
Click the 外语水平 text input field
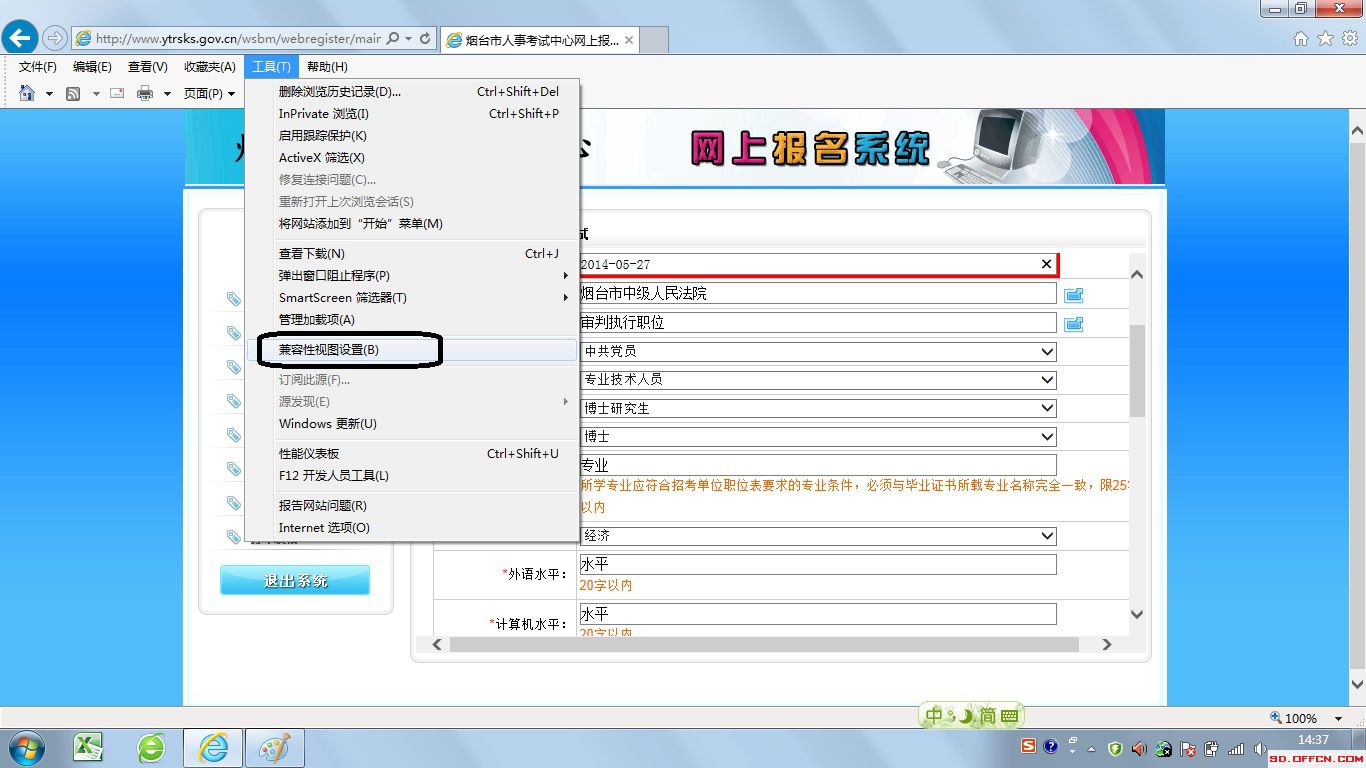coord(817,564)
